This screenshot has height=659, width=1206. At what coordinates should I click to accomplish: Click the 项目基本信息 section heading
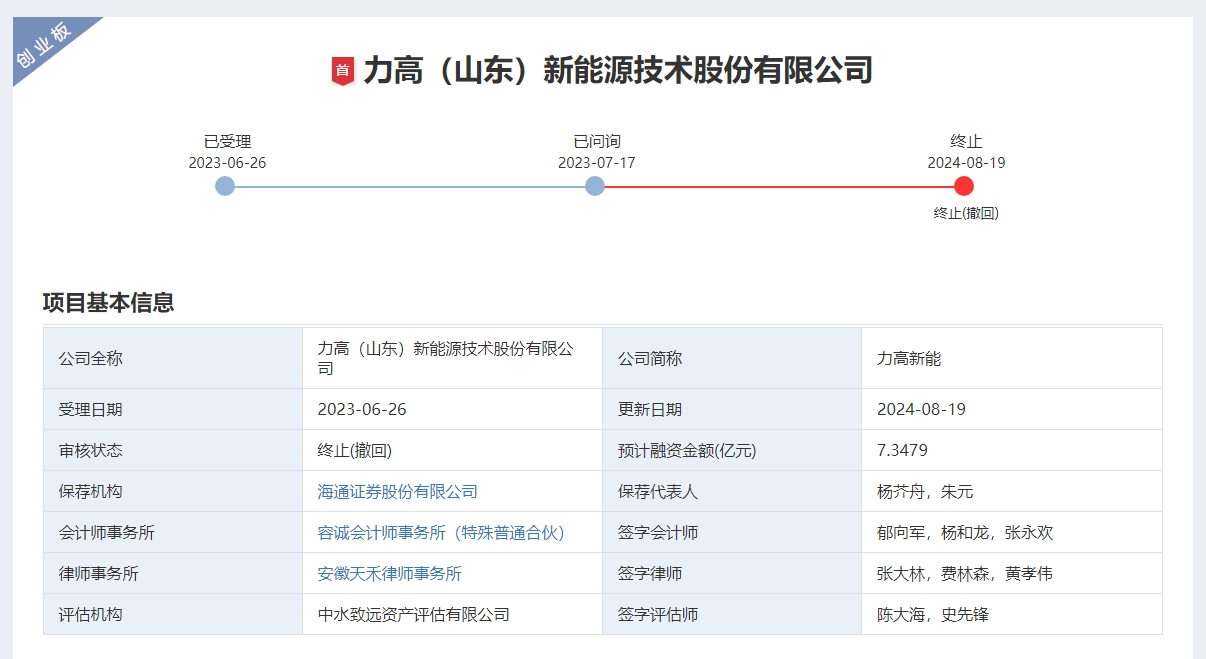click(108, 302)
